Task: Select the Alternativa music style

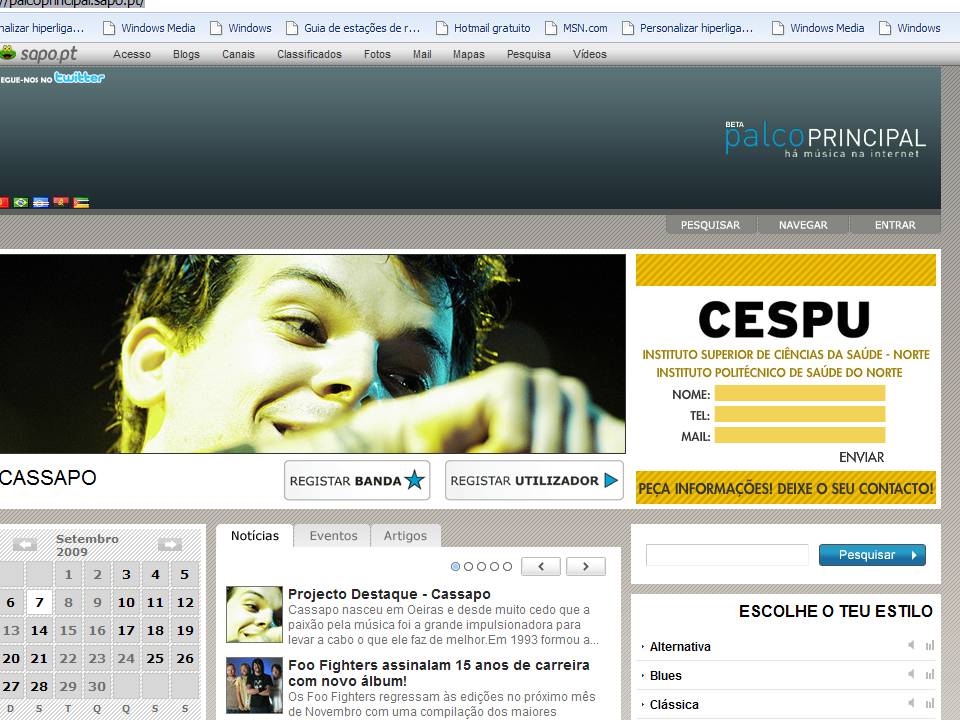Action: (680, 647)
